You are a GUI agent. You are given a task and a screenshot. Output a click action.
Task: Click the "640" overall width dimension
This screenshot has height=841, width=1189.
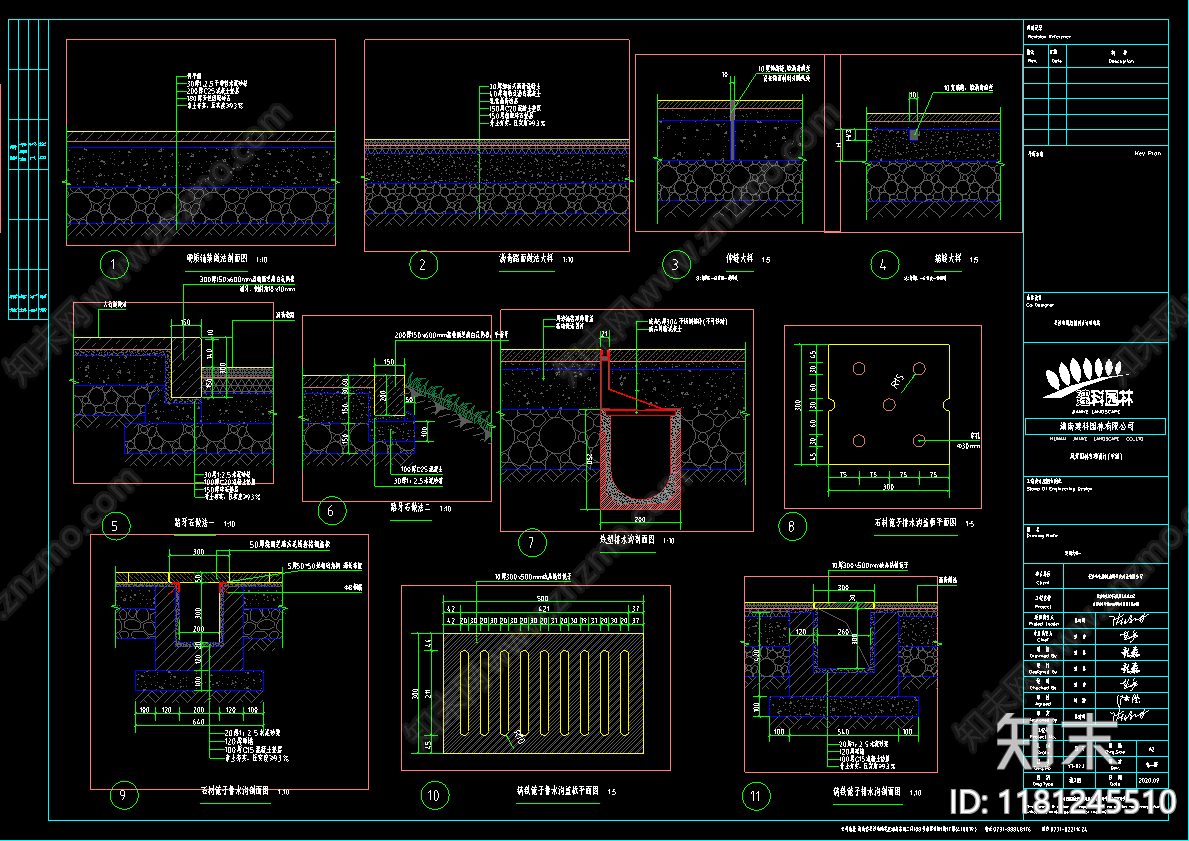(199, 722)
